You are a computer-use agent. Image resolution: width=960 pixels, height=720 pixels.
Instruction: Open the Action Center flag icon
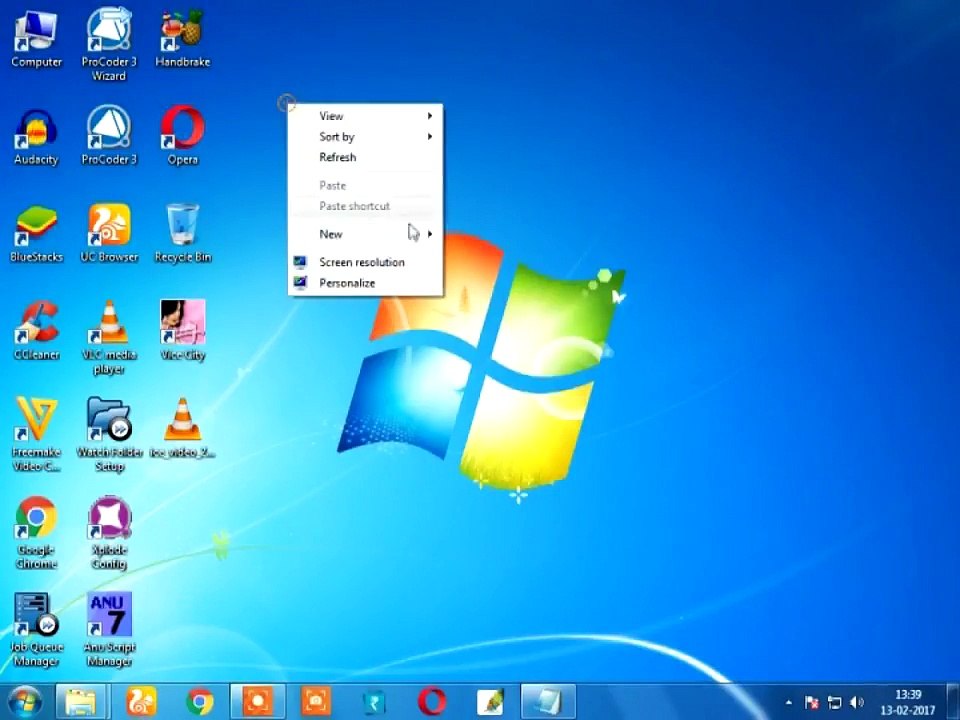click(811, 702)
